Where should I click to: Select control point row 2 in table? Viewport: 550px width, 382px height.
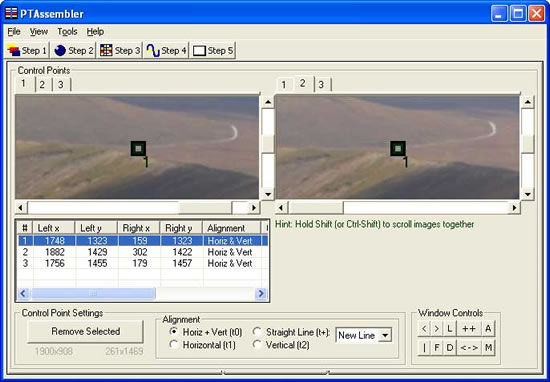pyautogui.click(x=143, y=252)
